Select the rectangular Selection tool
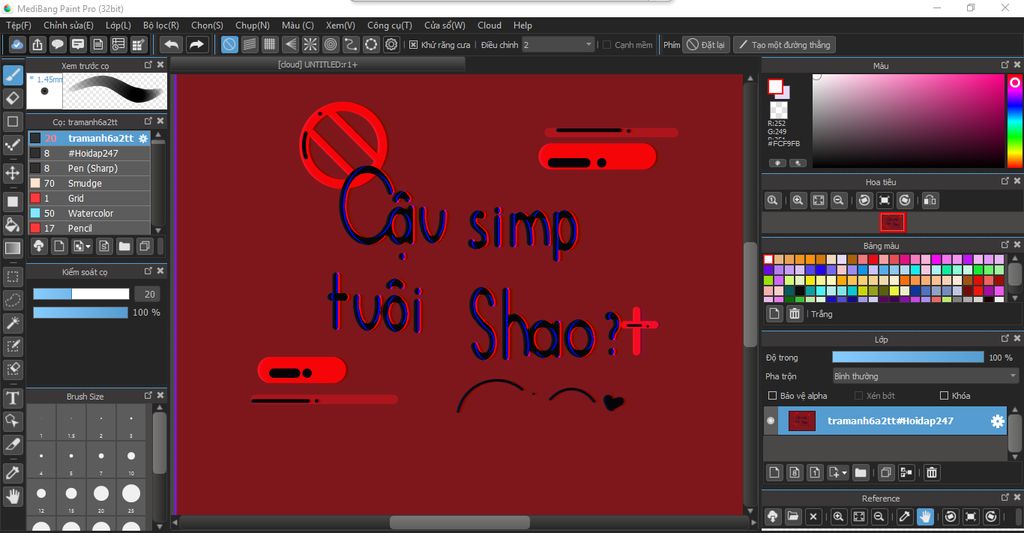 (x=12, y=277)
